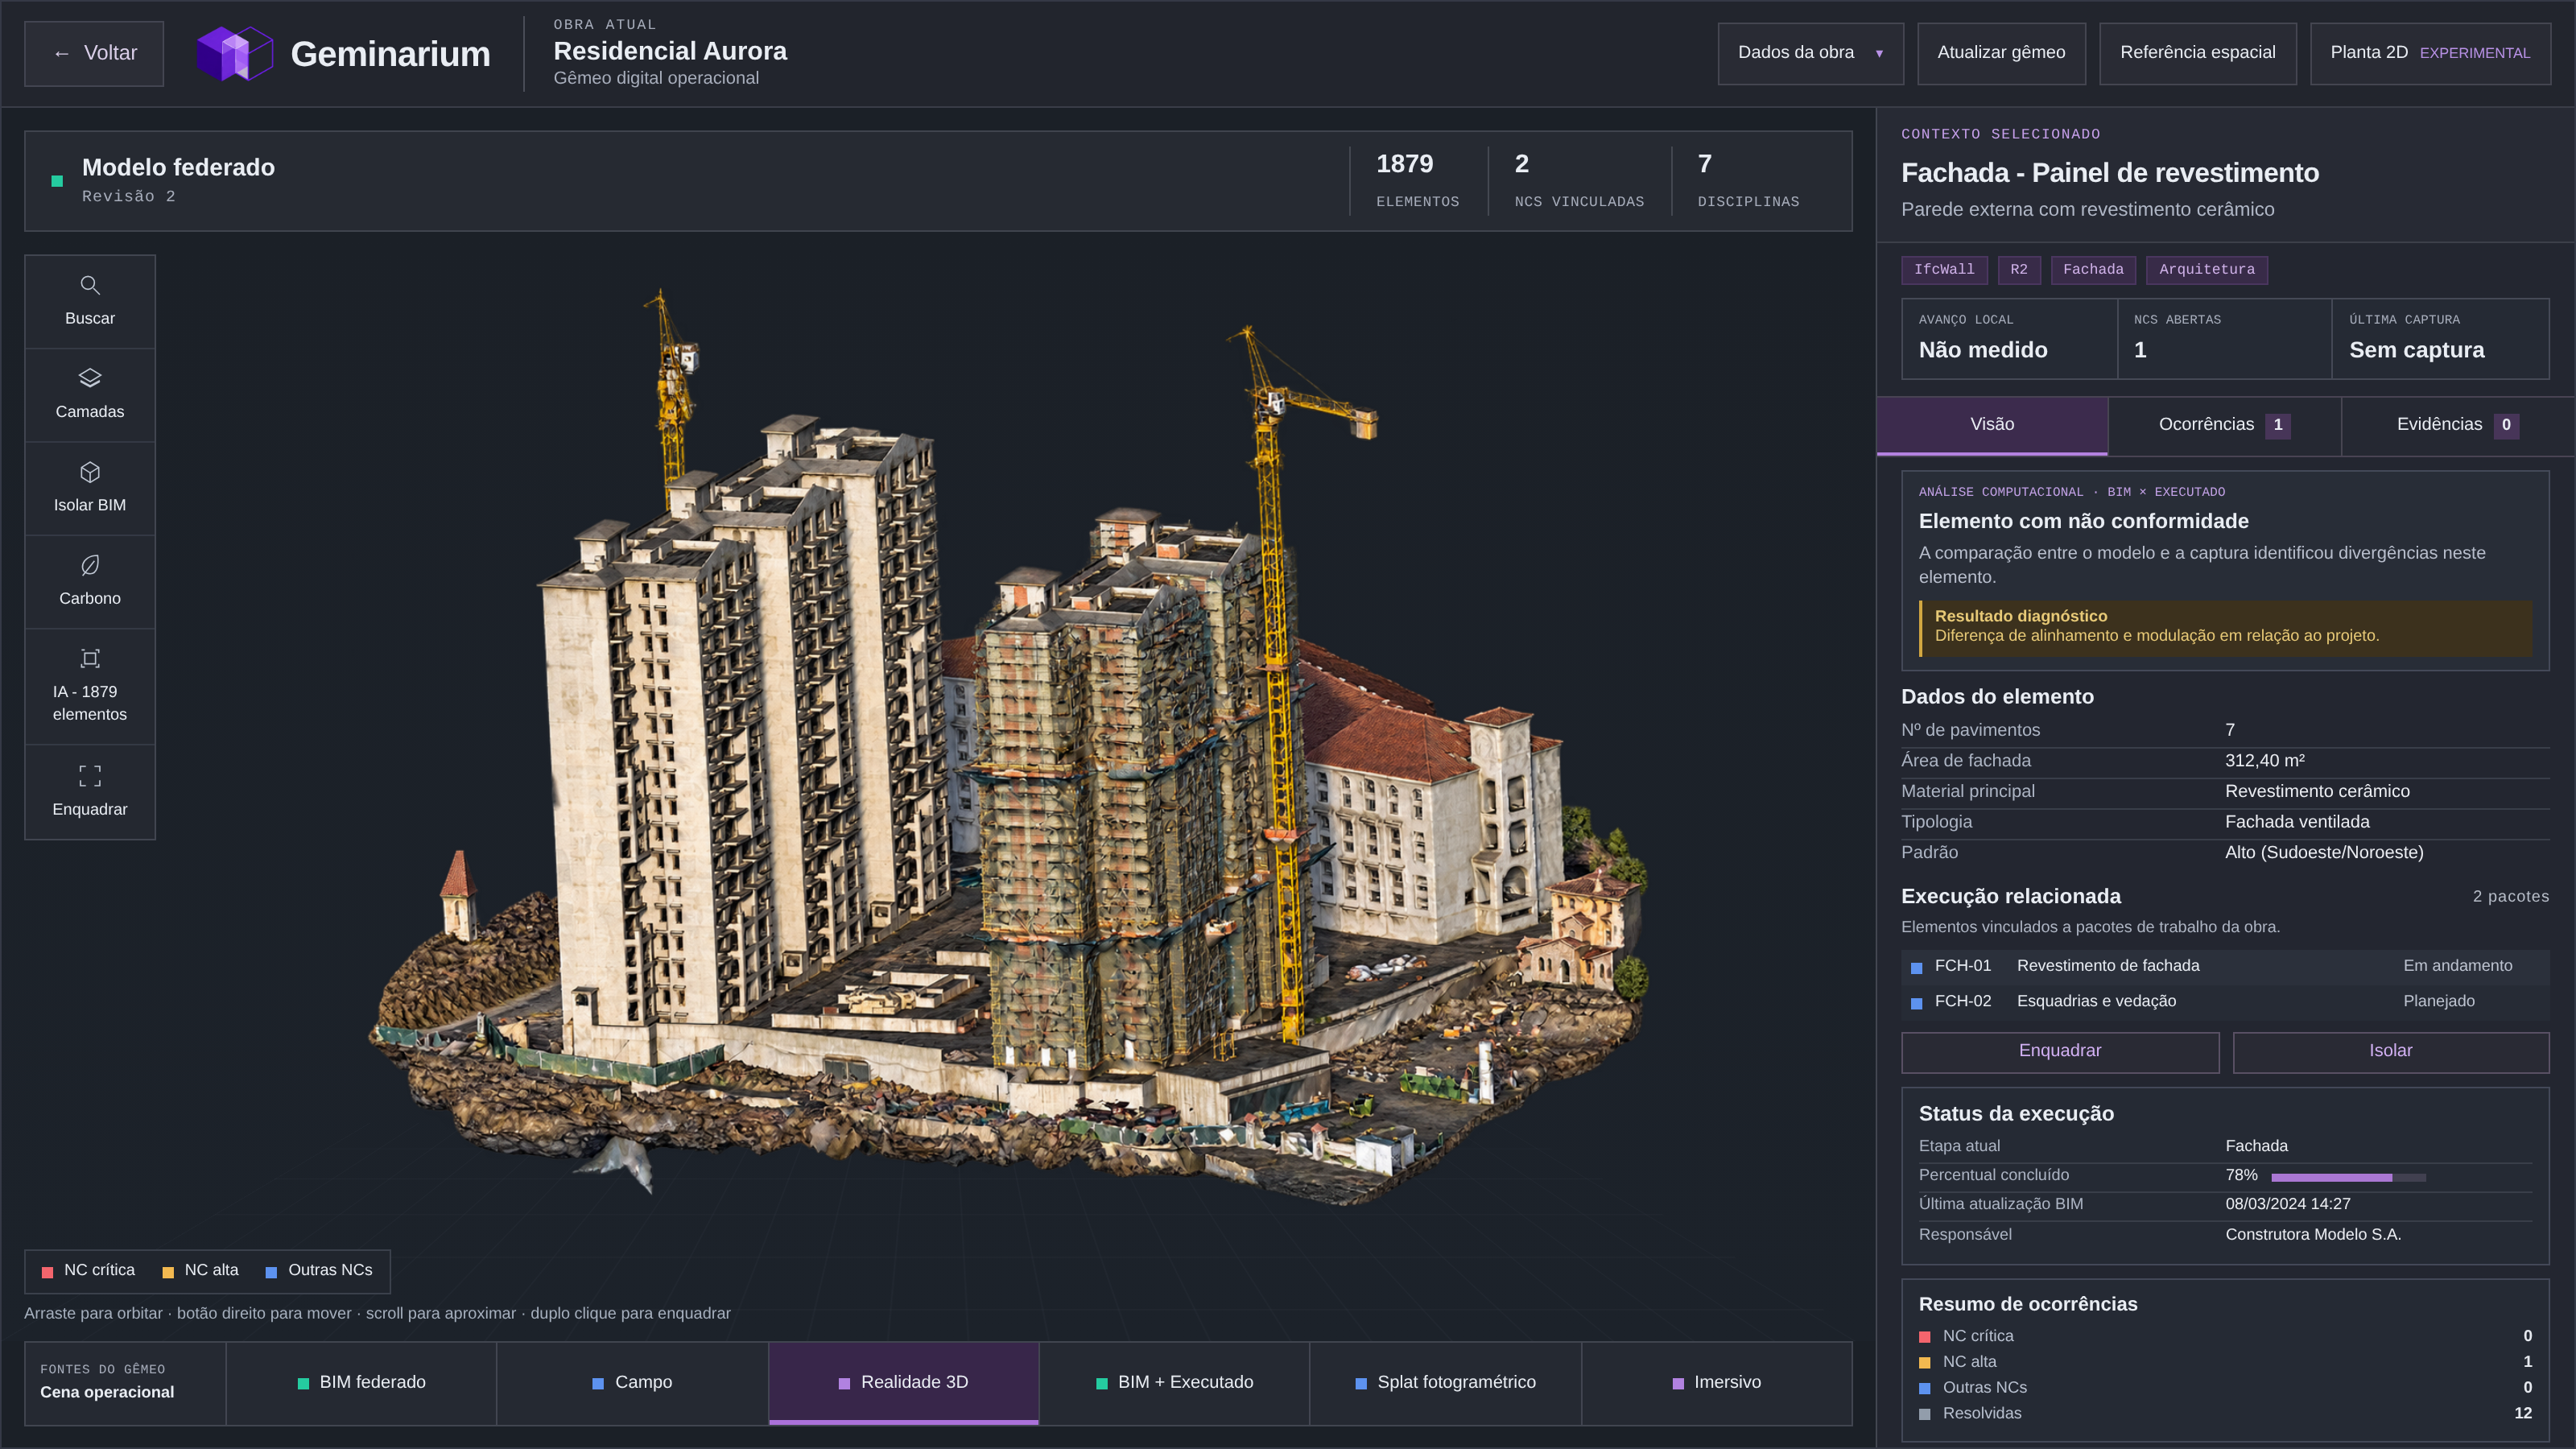Open the Planta 2D experimental view
Image resolution: width=2576 pixels, height=1449 pixels.
[2430, 53]
